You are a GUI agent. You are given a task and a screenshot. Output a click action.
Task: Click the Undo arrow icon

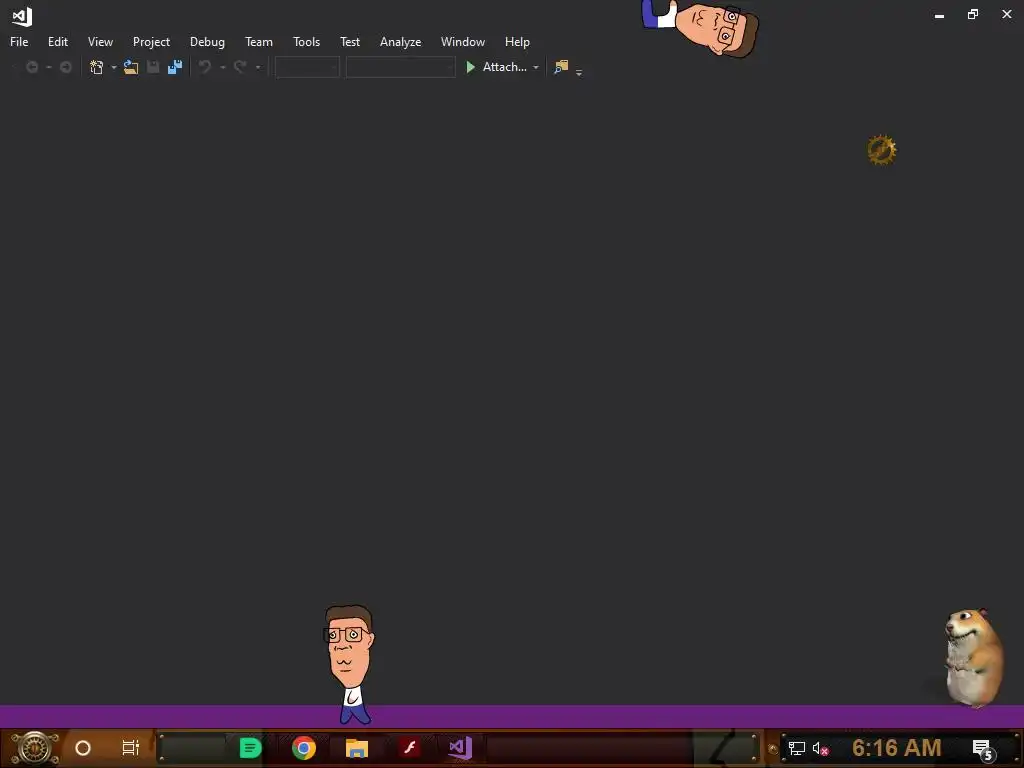click(x=205, y=67)
